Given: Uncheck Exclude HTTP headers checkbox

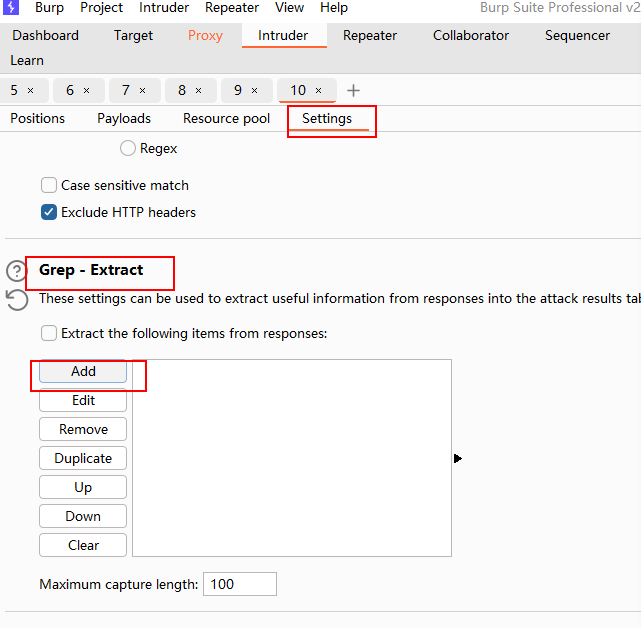Looking at the screenshot, I should (x=49, y=212).
